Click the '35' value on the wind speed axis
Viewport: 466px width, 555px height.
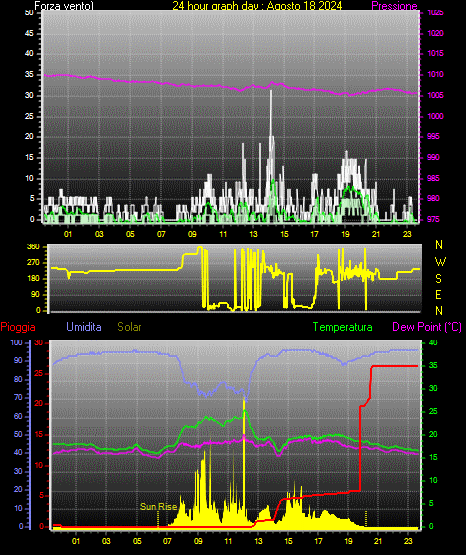(x=29, y=74)
